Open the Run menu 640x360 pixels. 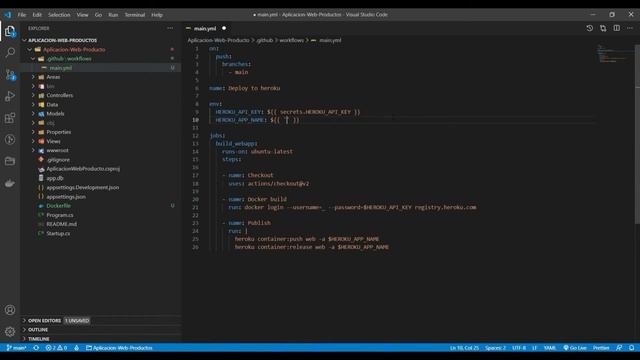pos(113,15)
